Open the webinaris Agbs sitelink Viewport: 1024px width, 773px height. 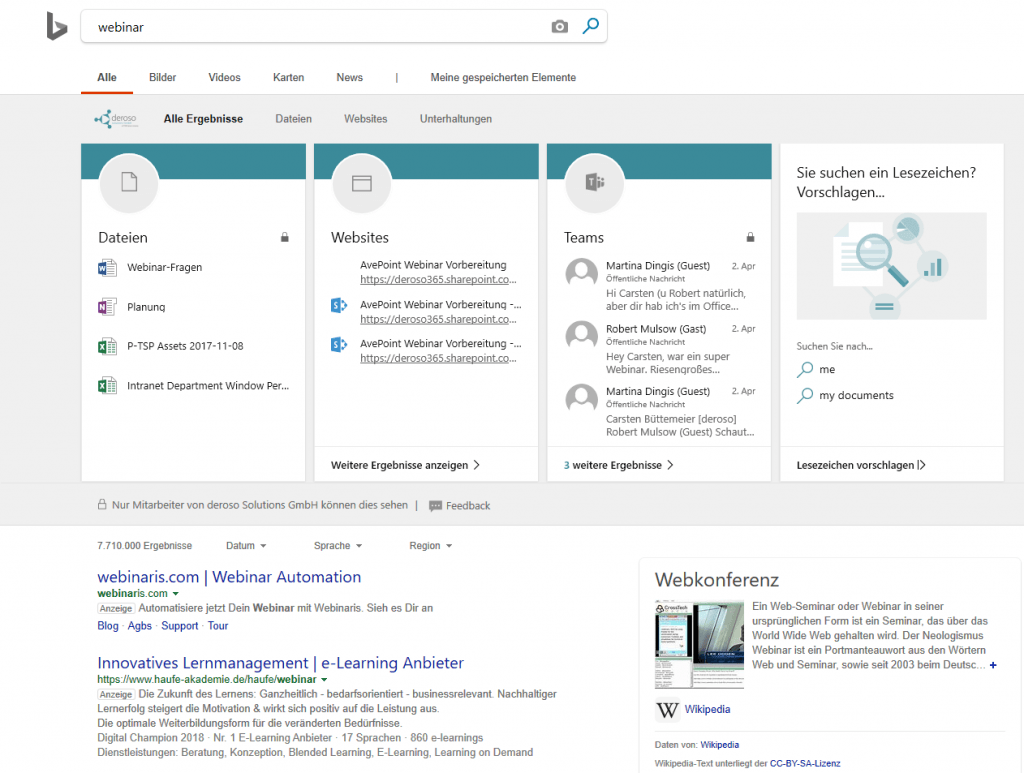tap(140, 625)
